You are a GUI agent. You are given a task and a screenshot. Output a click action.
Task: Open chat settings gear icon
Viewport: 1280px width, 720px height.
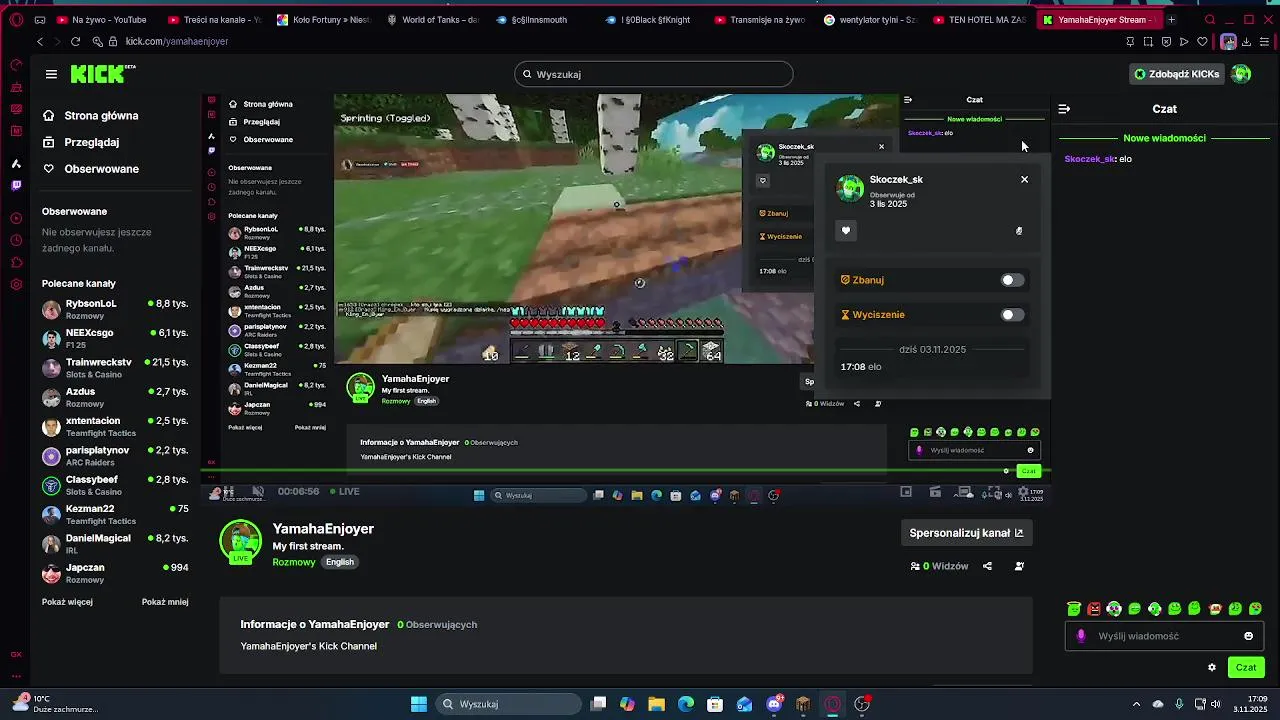coord(1212,667)
